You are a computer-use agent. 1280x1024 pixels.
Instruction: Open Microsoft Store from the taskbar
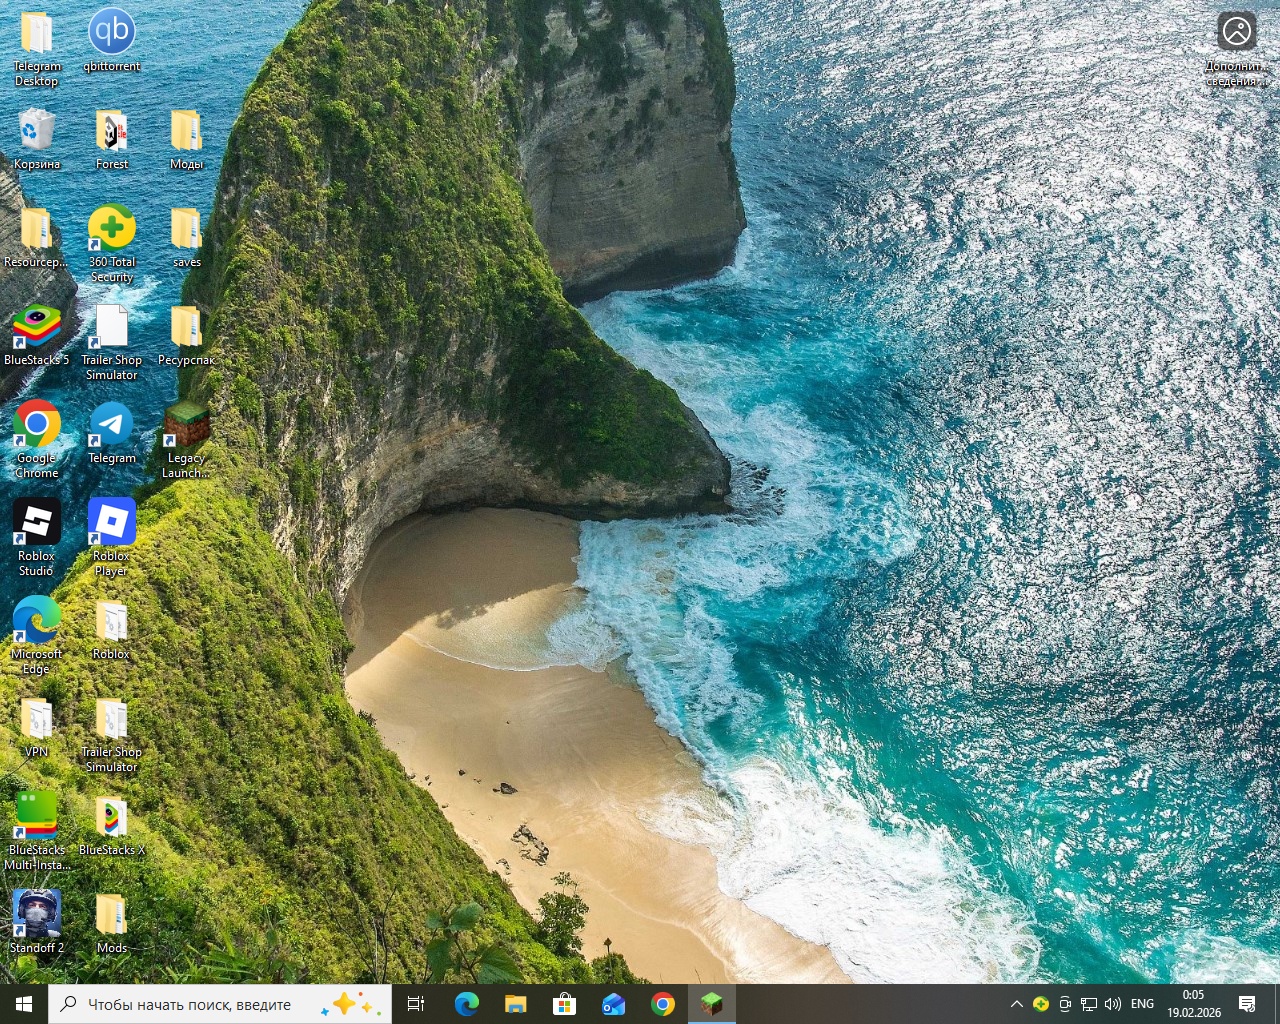tap(565, 1004)
